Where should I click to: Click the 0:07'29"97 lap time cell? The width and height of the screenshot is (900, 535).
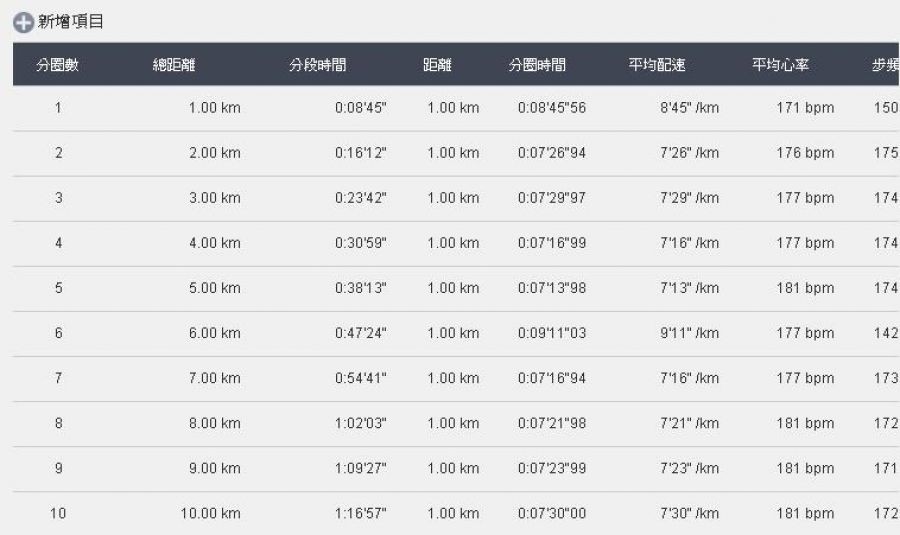pyautogui.click(x=552, y=198)
